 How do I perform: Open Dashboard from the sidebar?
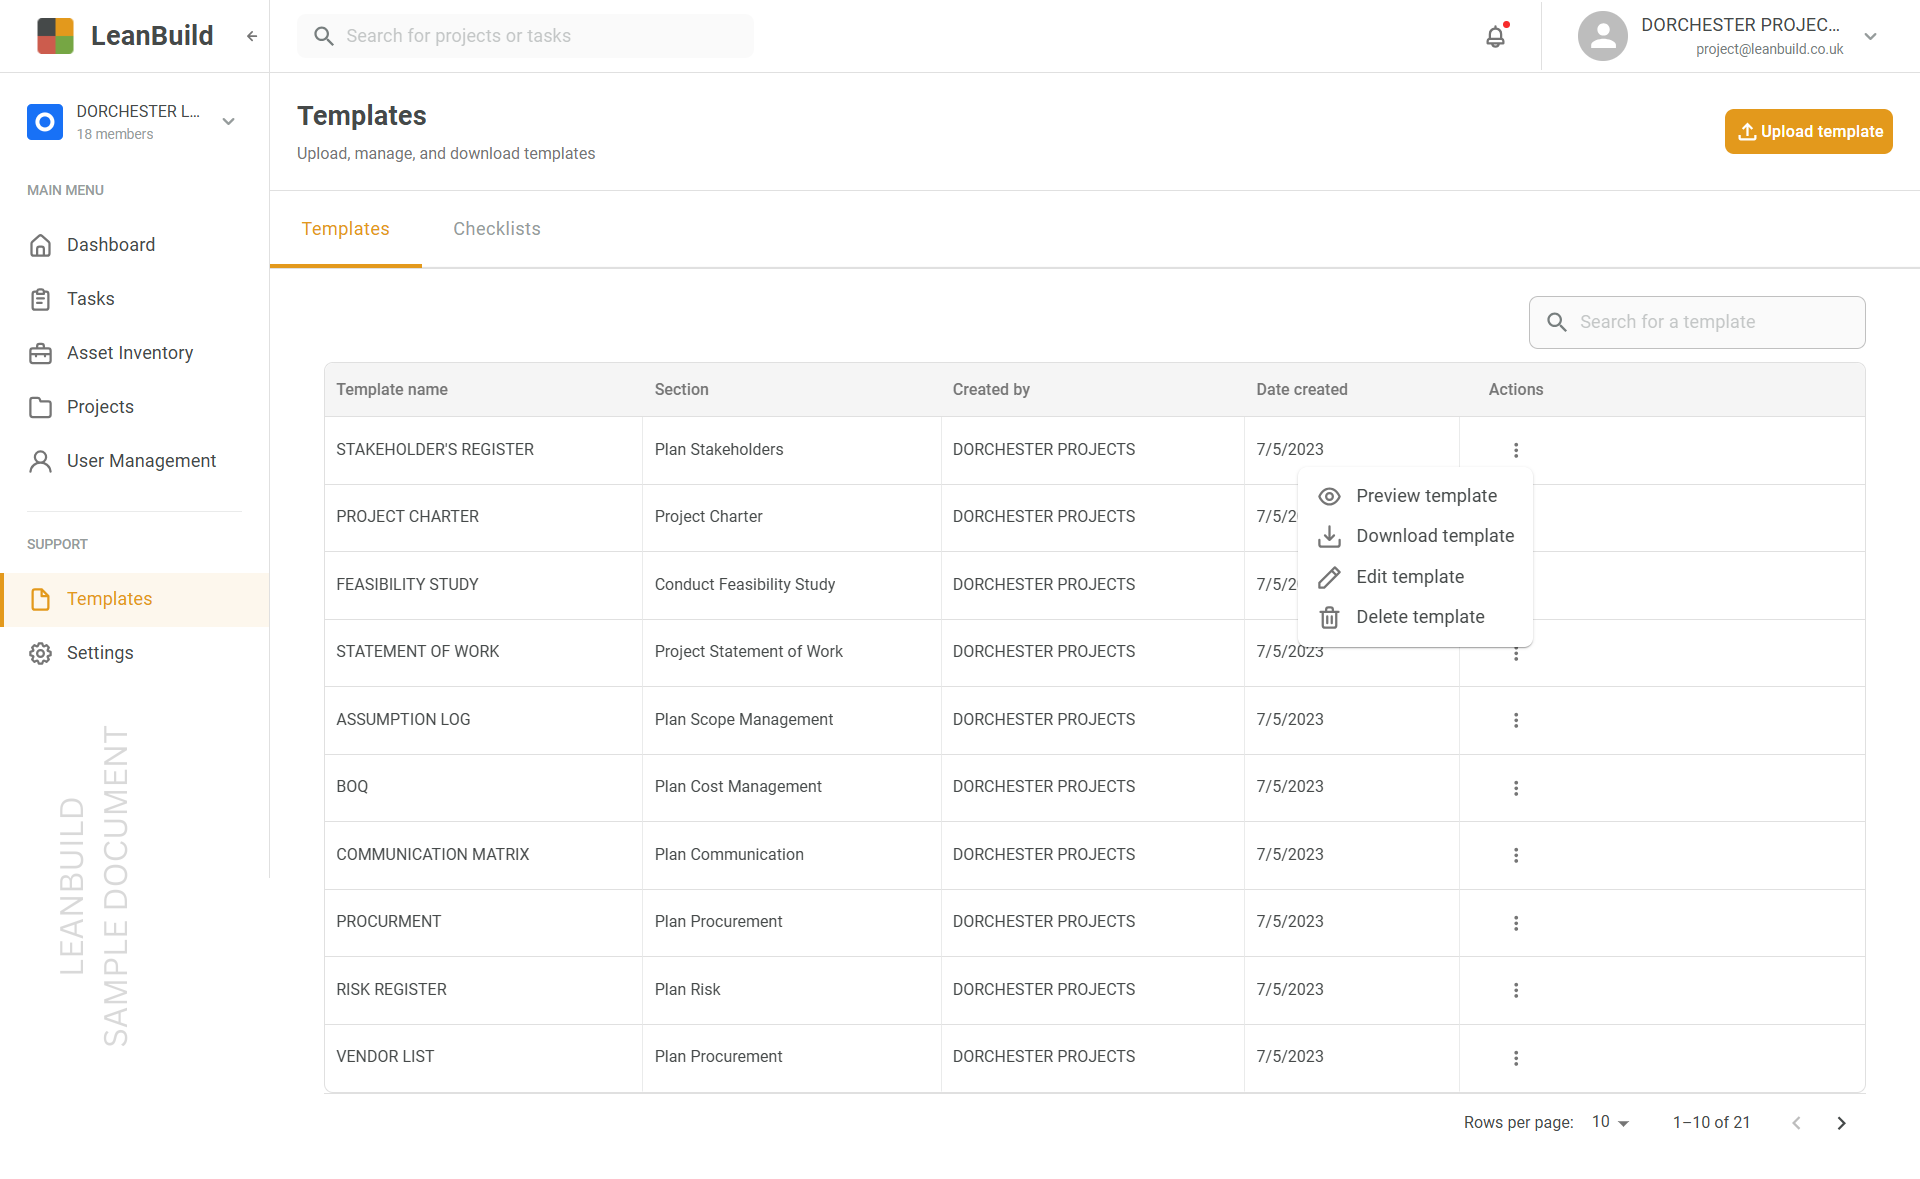[110, 245]
